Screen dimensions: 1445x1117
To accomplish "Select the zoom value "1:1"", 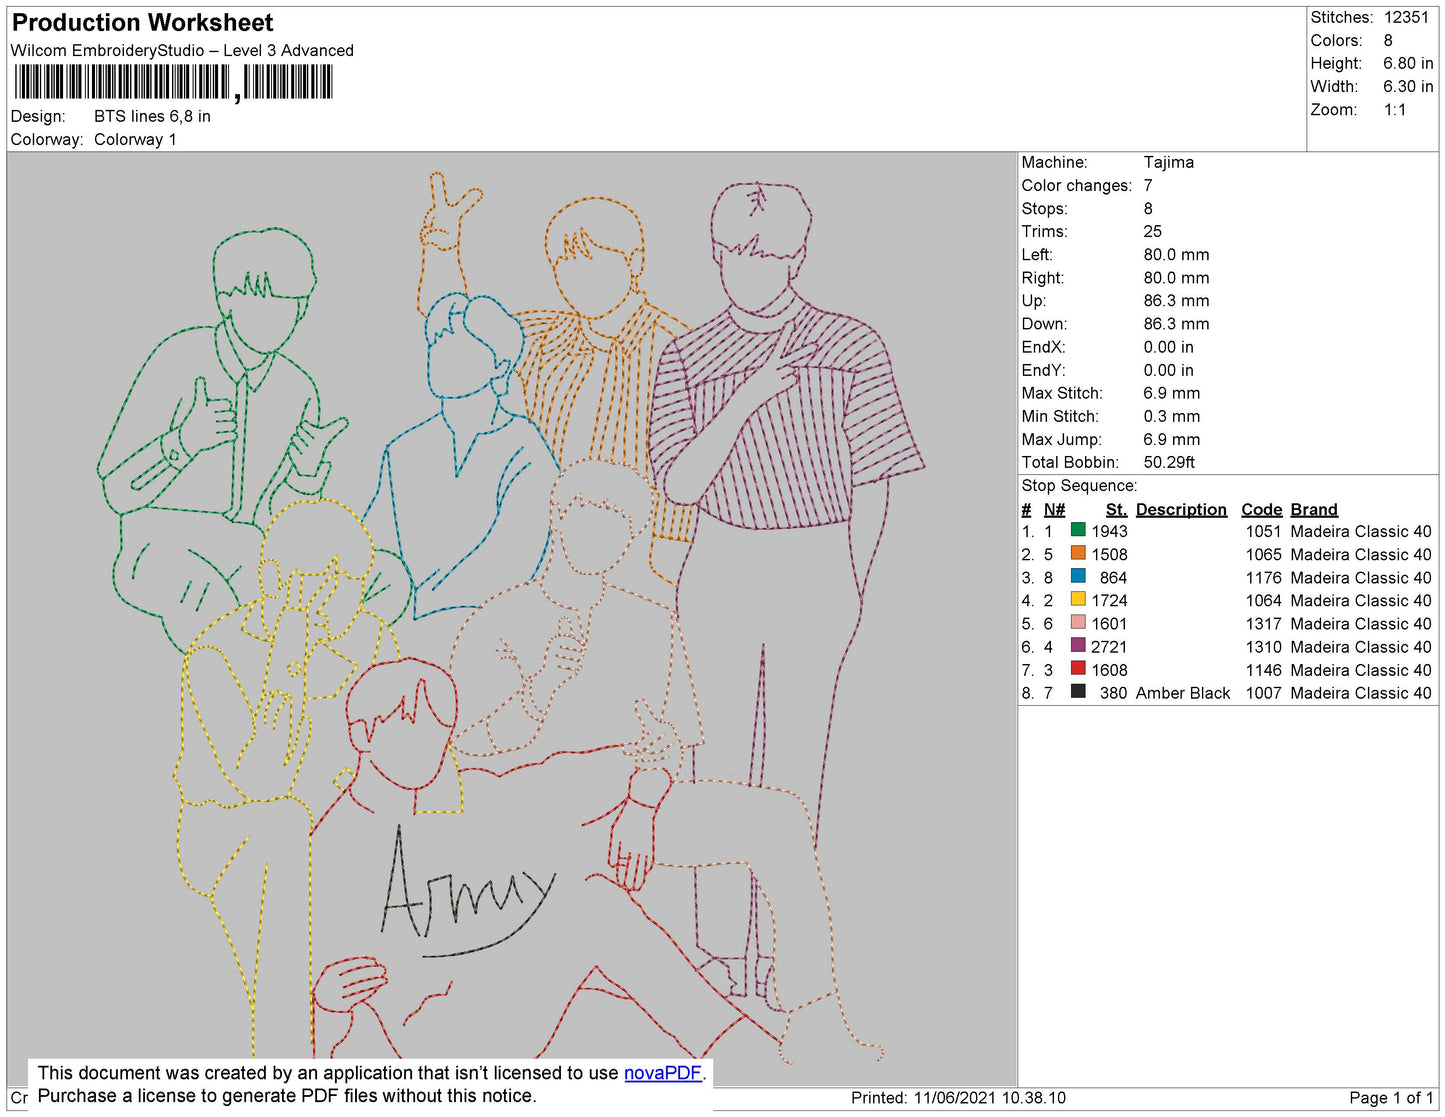I will 1395,109.
